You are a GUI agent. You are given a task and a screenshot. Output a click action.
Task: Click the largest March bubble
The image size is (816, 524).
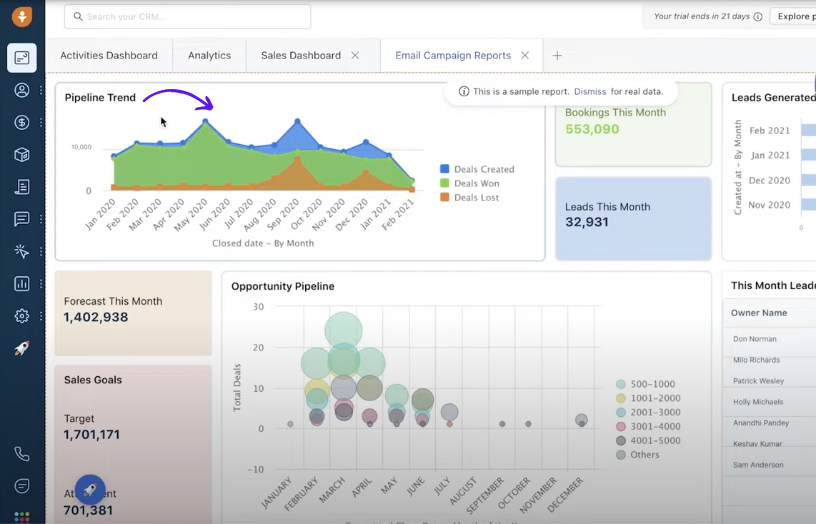point(343,330)
